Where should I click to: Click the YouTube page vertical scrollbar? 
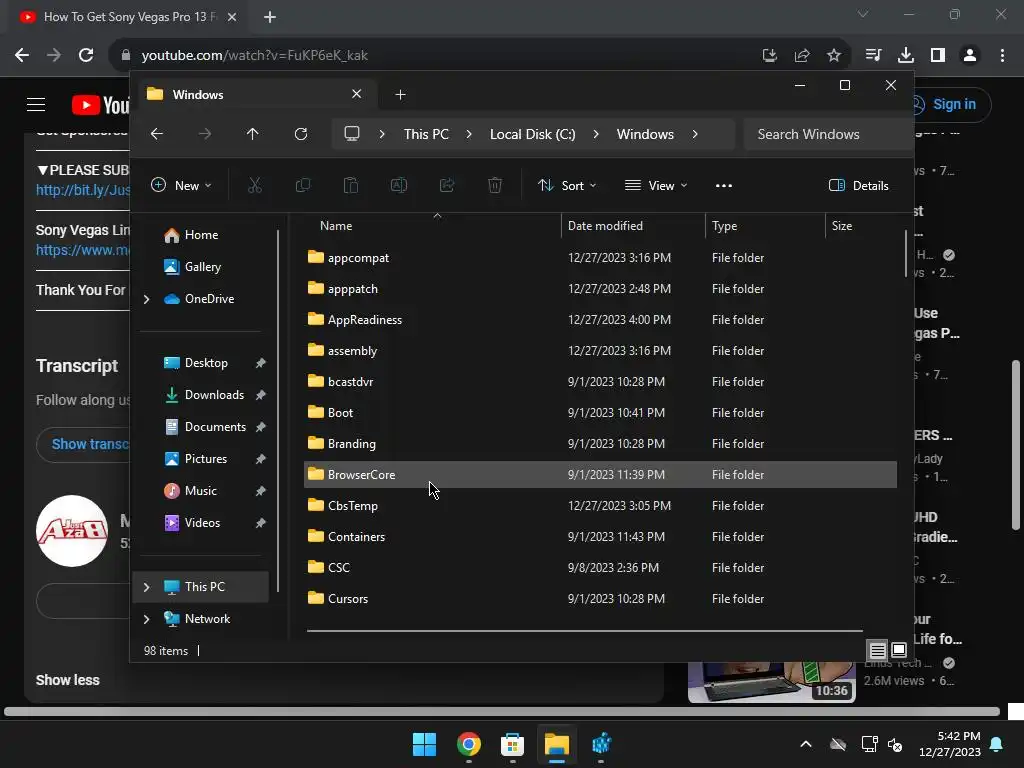point(1016,444)
